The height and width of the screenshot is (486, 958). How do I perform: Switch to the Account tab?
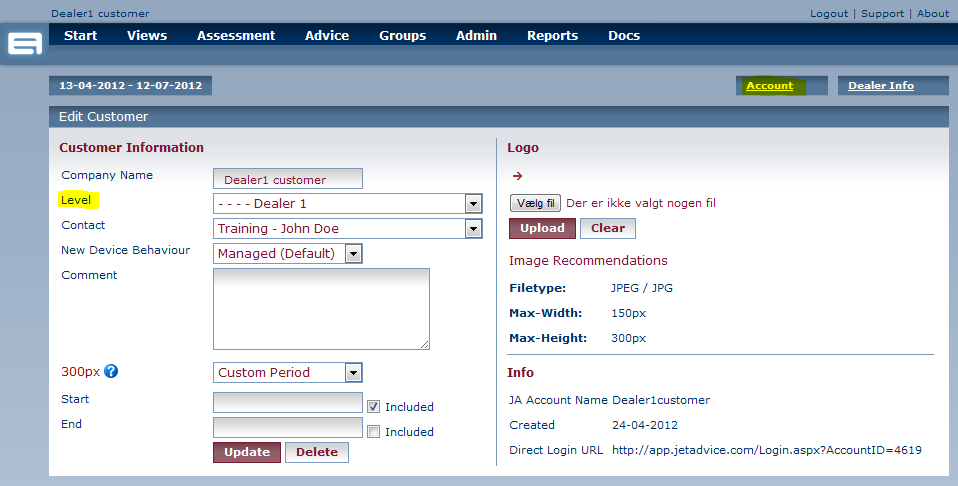click(769, 86)
